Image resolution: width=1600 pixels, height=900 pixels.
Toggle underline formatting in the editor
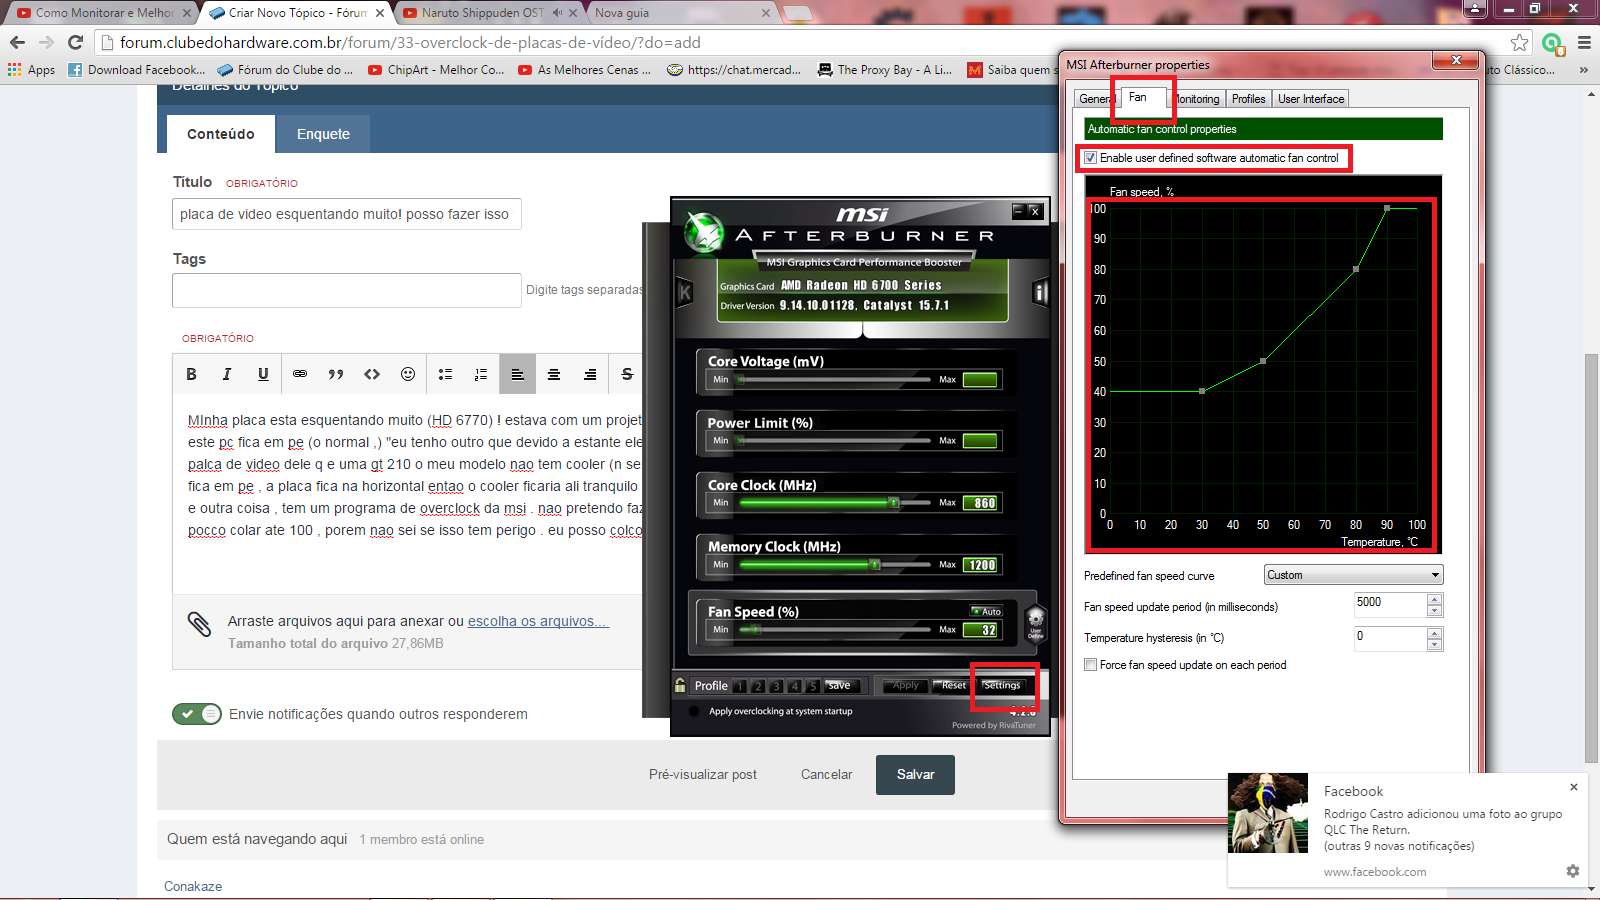pos(263,374)
